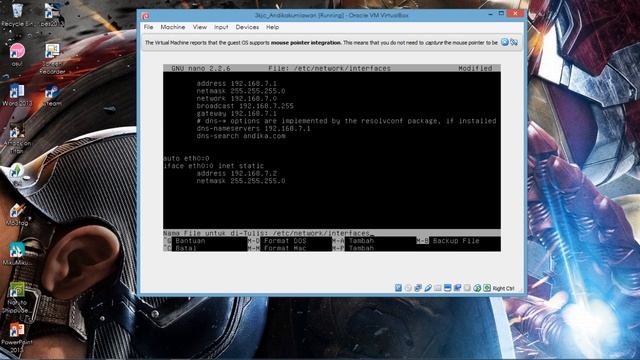Viewport: 640px width, 360px height.
Task: Click the display status indicator
Action: 447,288
